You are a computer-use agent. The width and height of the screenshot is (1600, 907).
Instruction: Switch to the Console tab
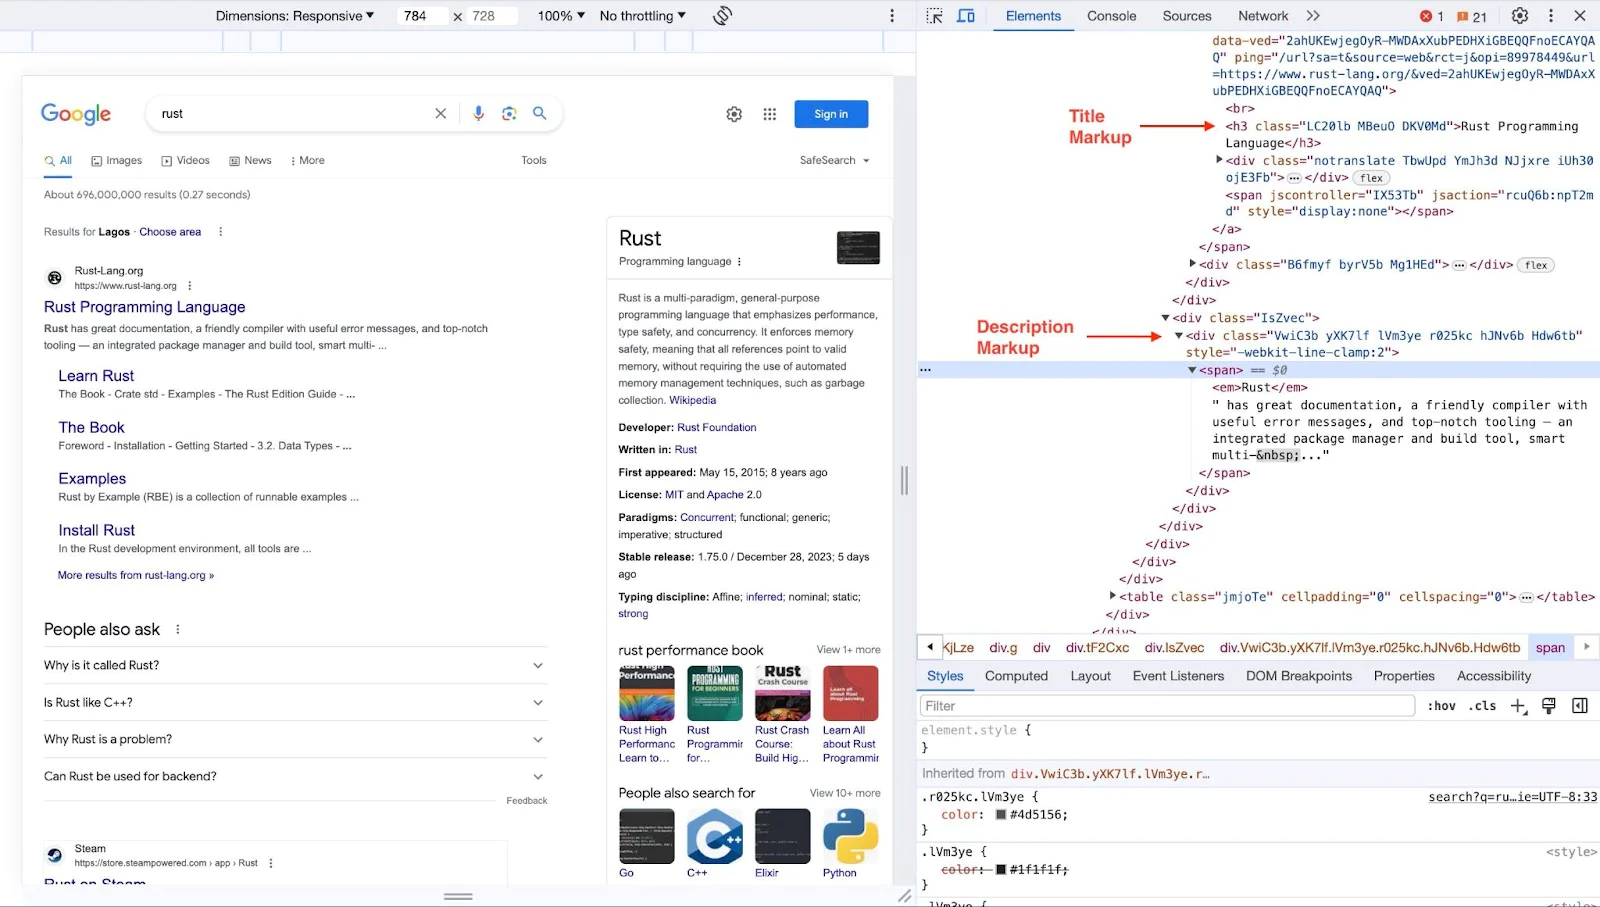pos(1112,16)
